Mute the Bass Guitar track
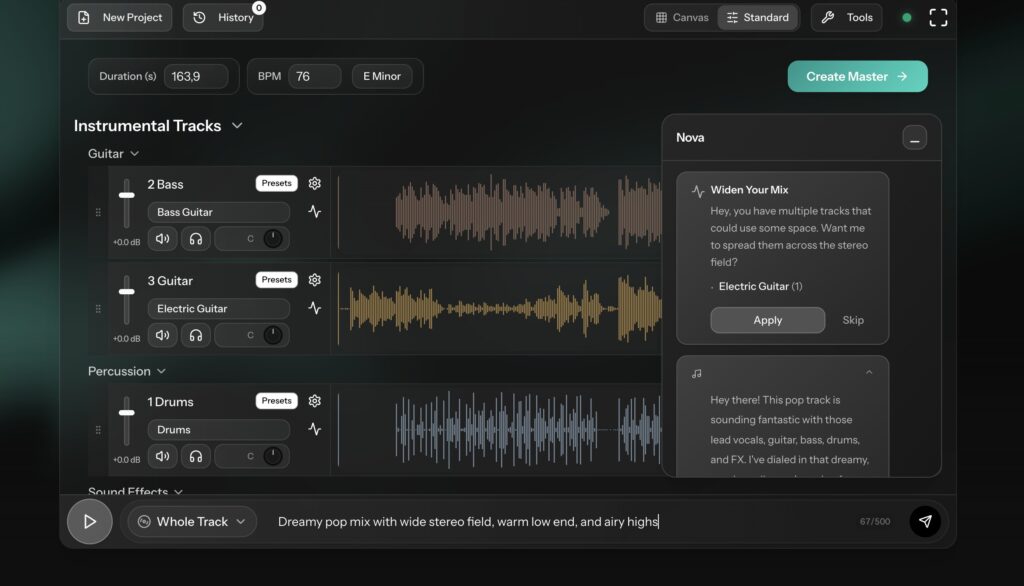The height and width of the screenshot is (586, 1024). point(162,238)
